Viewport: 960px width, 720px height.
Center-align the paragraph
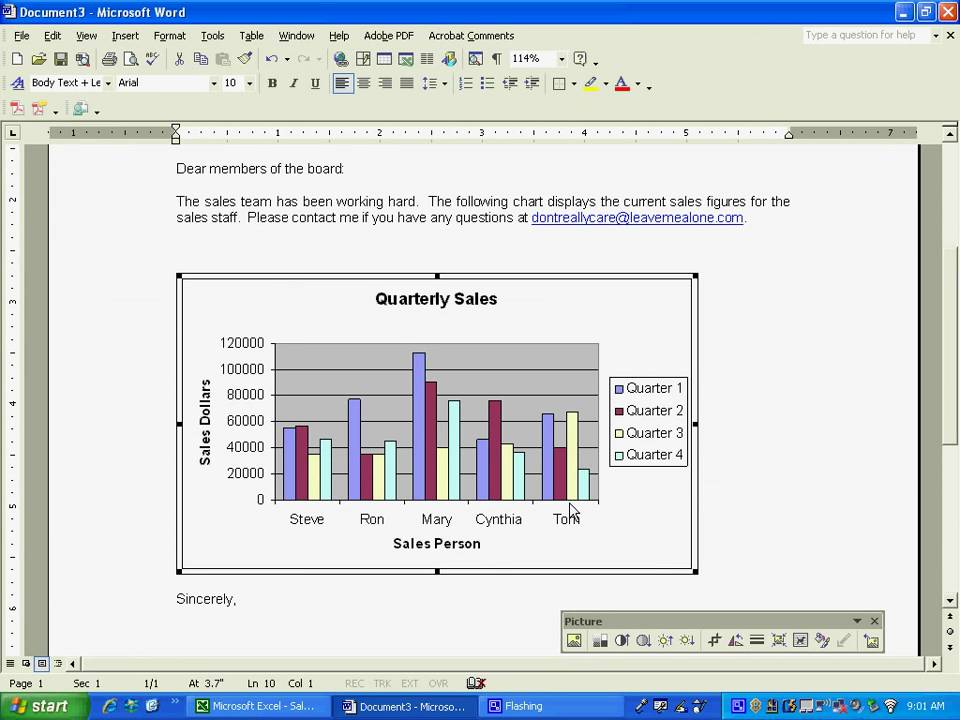tap(364, 83)
